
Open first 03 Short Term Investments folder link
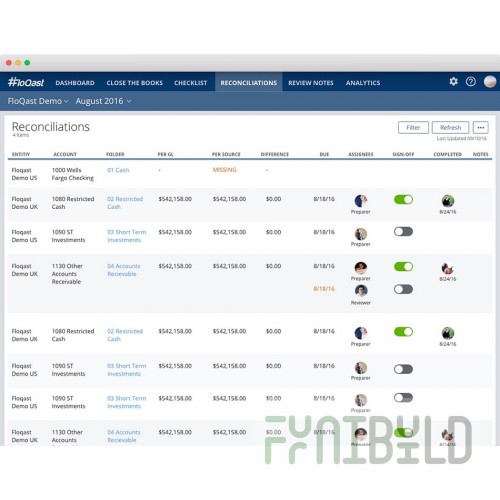pyautogui.click(x=127, y=236)
